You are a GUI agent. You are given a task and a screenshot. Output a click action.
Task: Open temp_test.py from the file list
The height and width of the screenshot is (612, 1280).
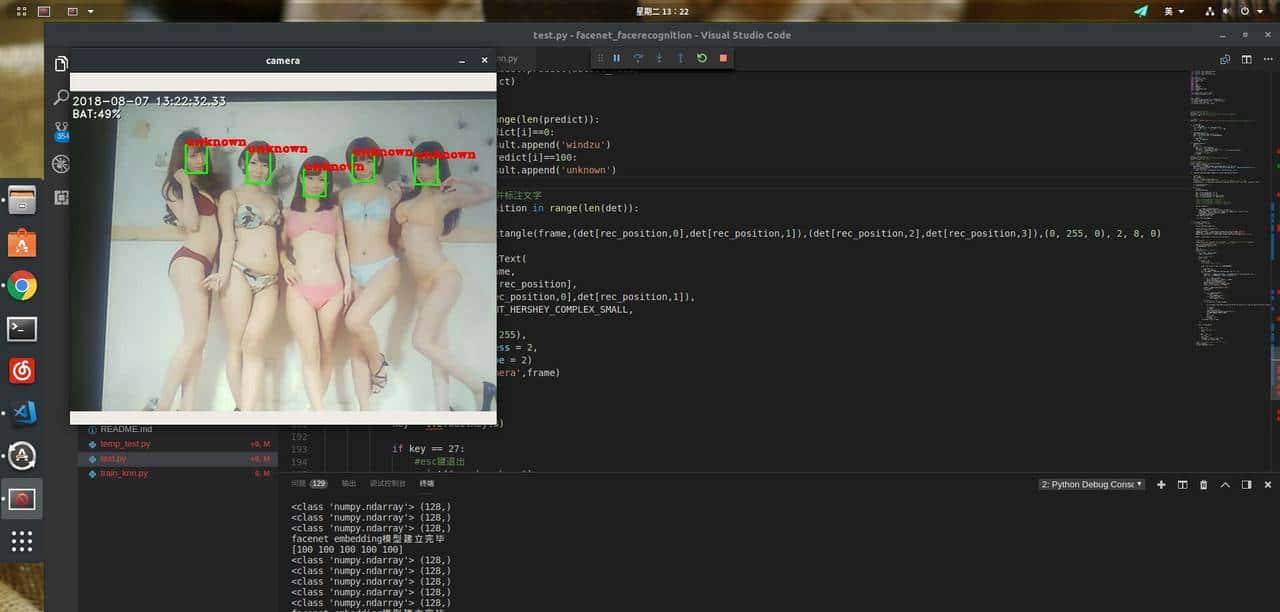click(x=125, y=444)
